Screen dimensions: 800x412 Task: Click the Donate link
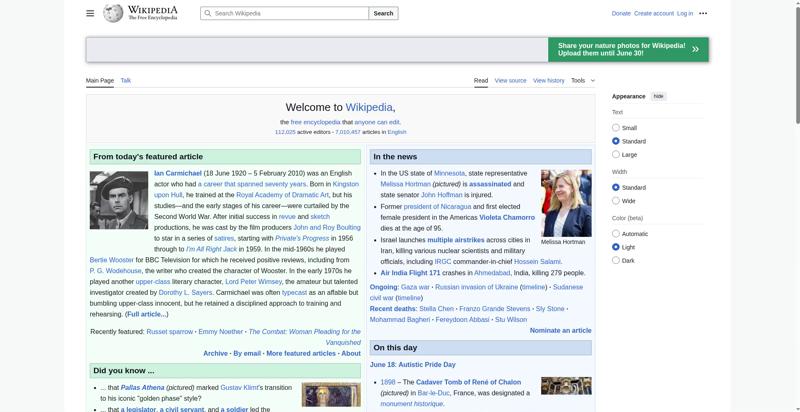tap(621, 13)
